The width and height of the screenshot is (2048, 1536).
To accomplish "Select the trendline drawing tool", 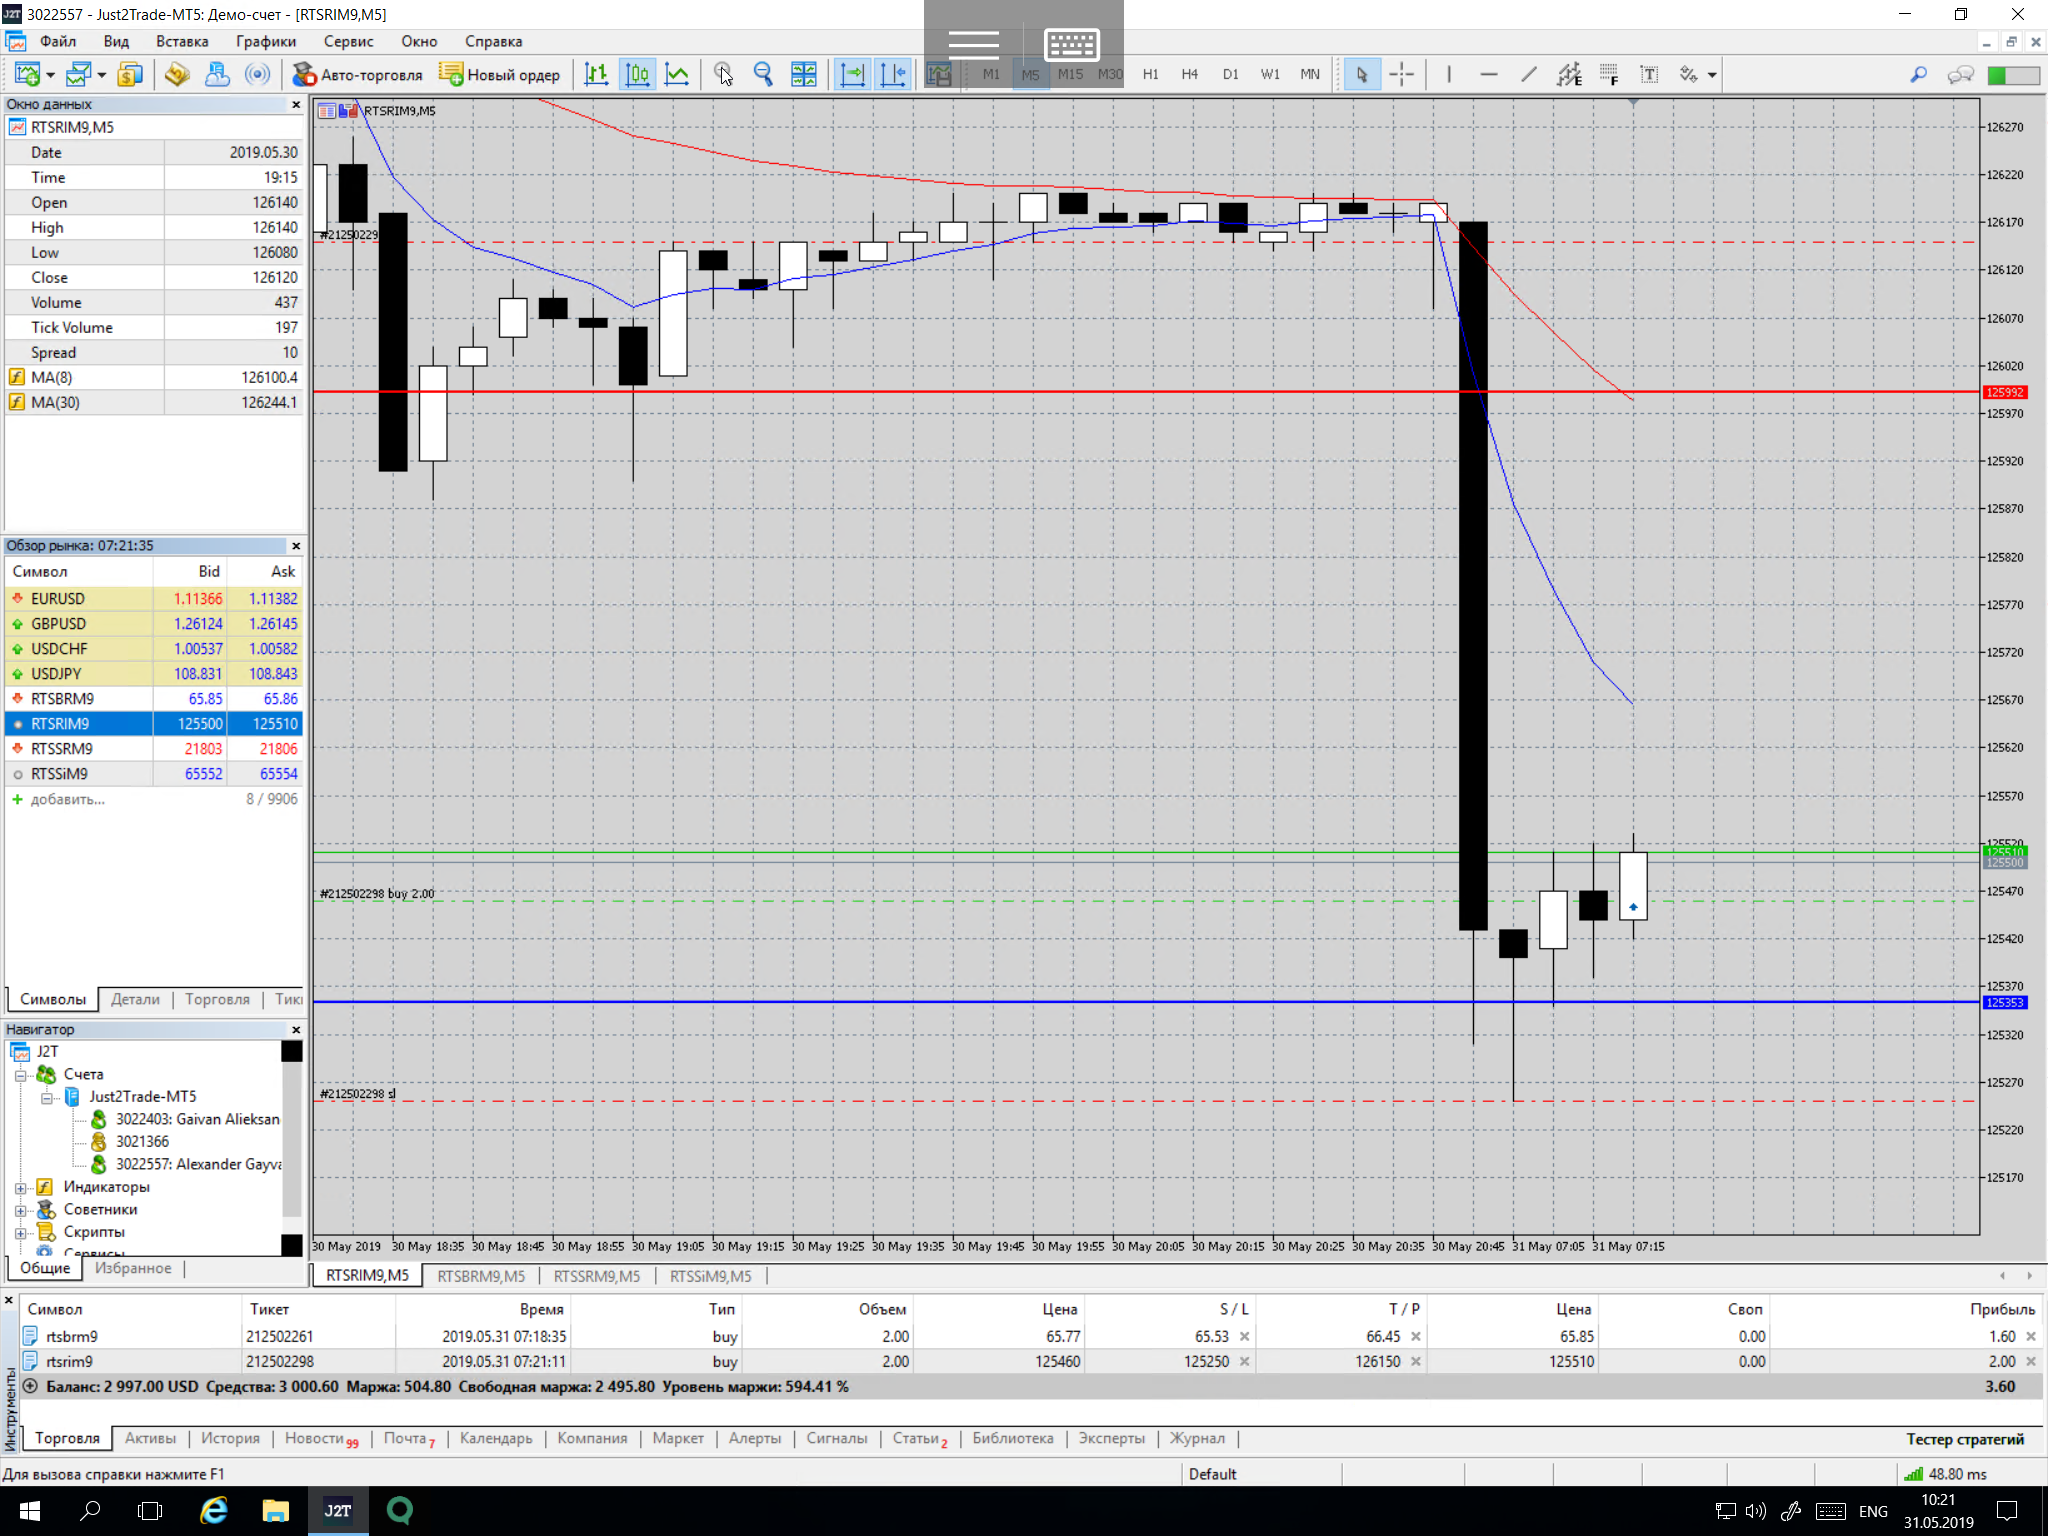I will tap(1528, 74).
